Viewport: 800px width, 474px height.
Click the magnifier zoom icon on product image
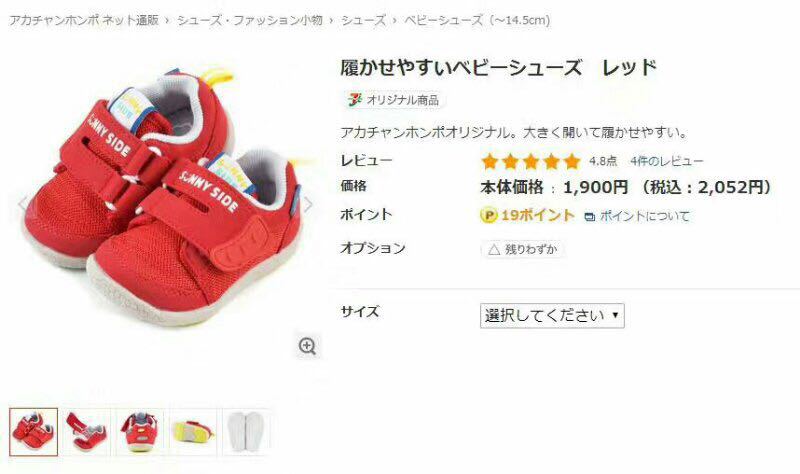pos(308,346)
